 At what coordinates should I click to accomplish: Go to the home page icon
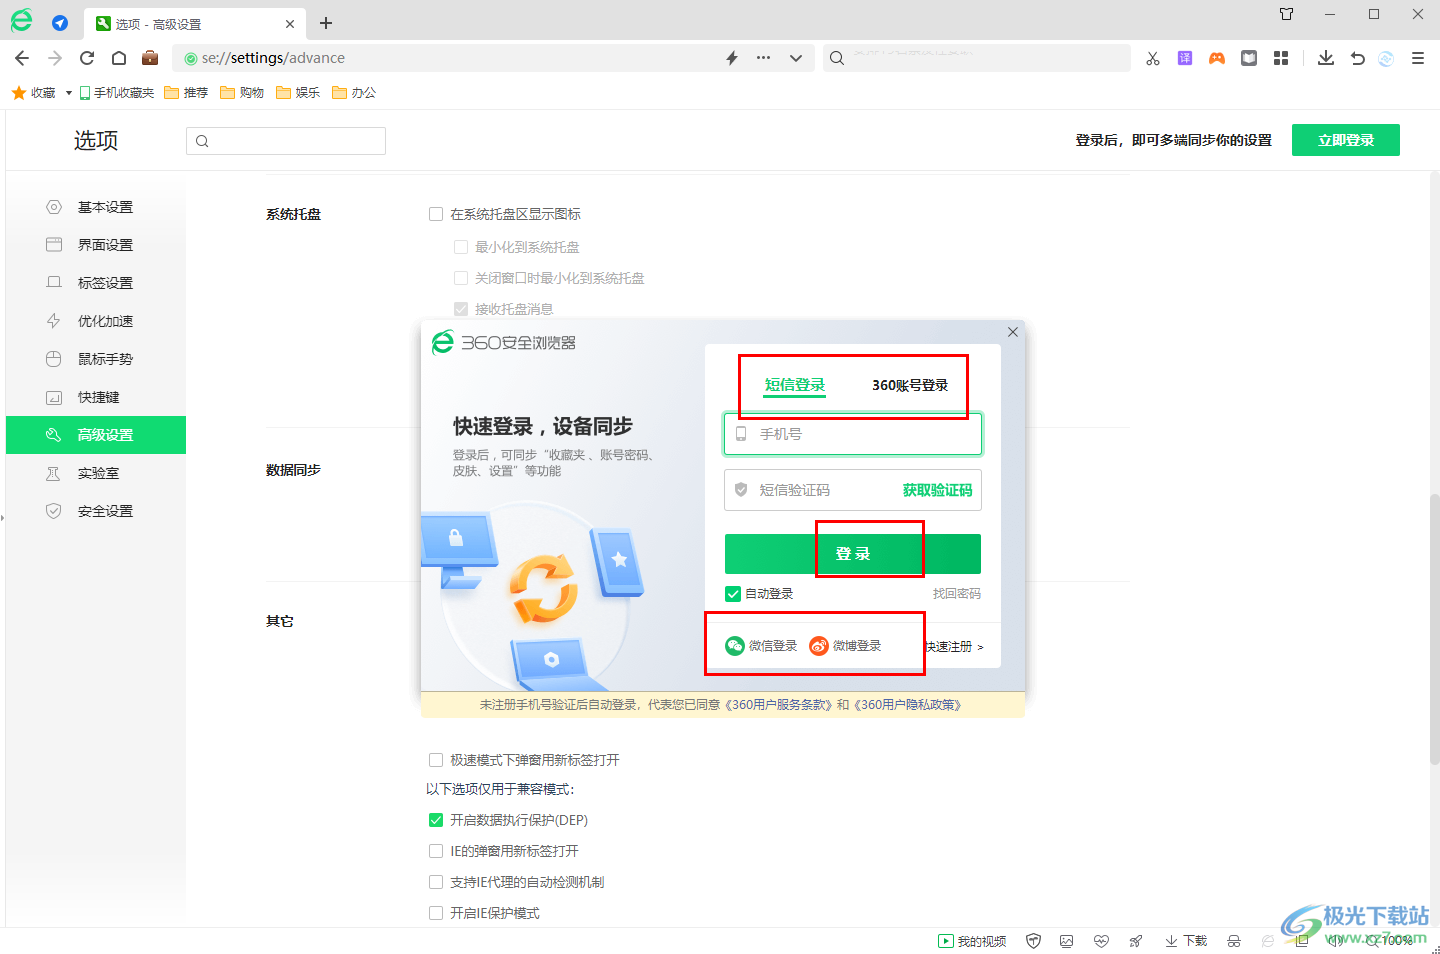coord(119,58)
